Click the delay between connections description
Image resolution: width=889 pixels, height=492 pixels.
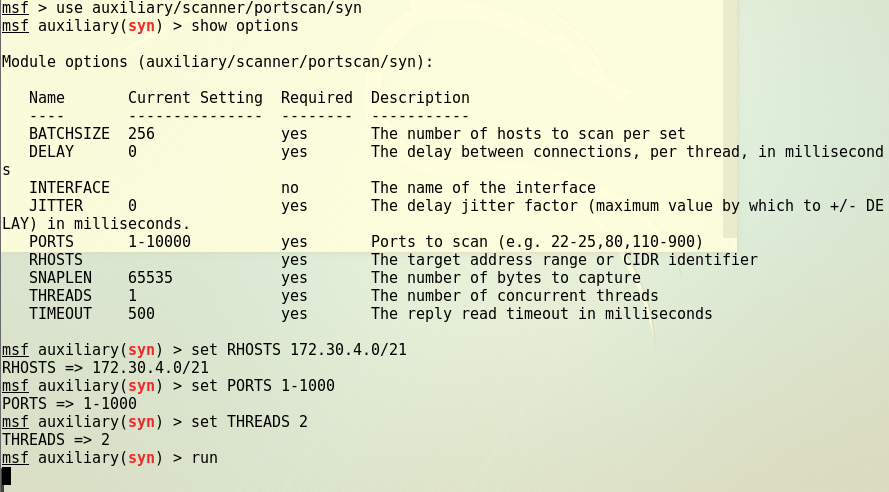627,152
